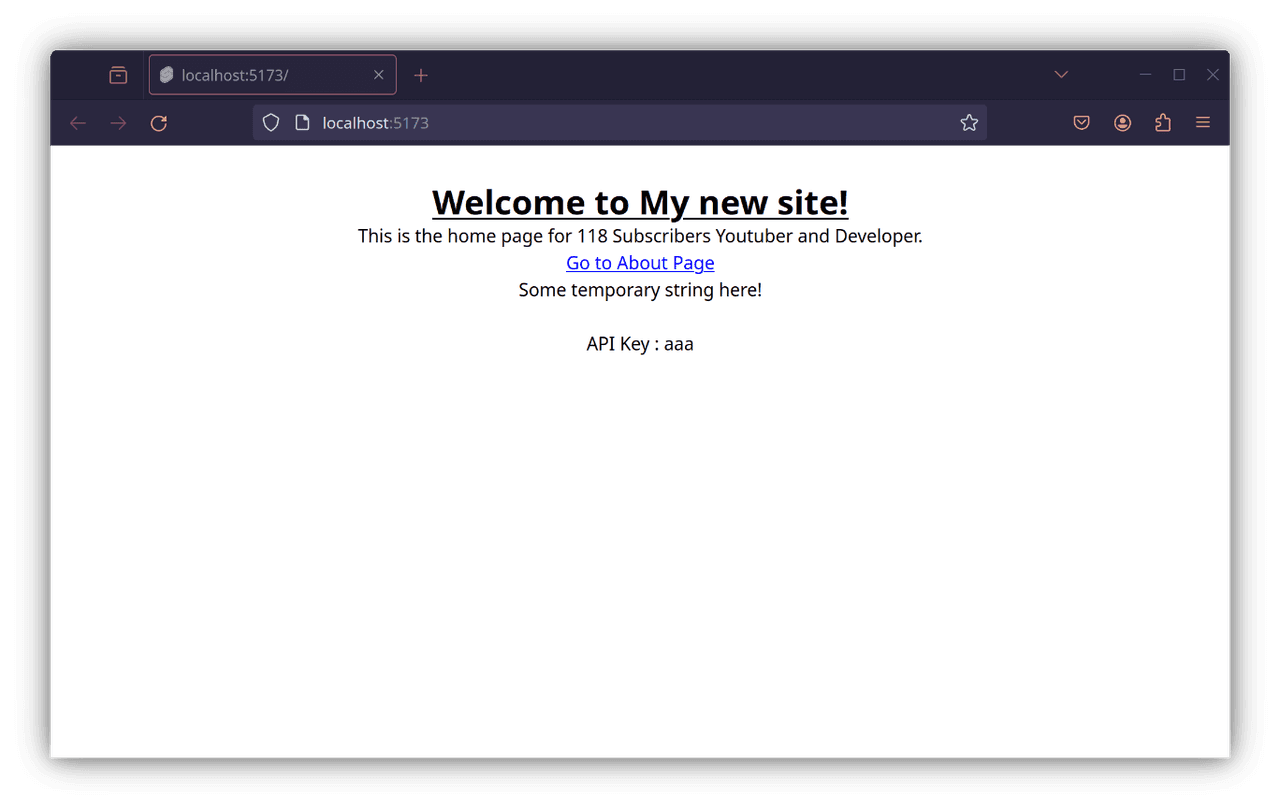Minimize the browser window

pyautogui.click(x=1145, y=75)
